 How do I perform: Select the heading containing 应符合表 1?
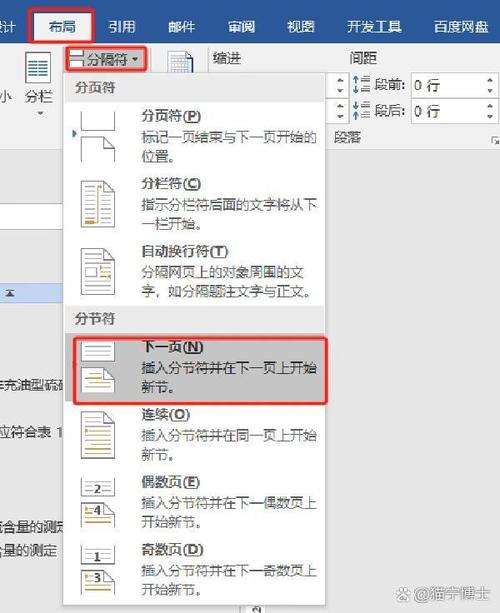click(31, 432)
